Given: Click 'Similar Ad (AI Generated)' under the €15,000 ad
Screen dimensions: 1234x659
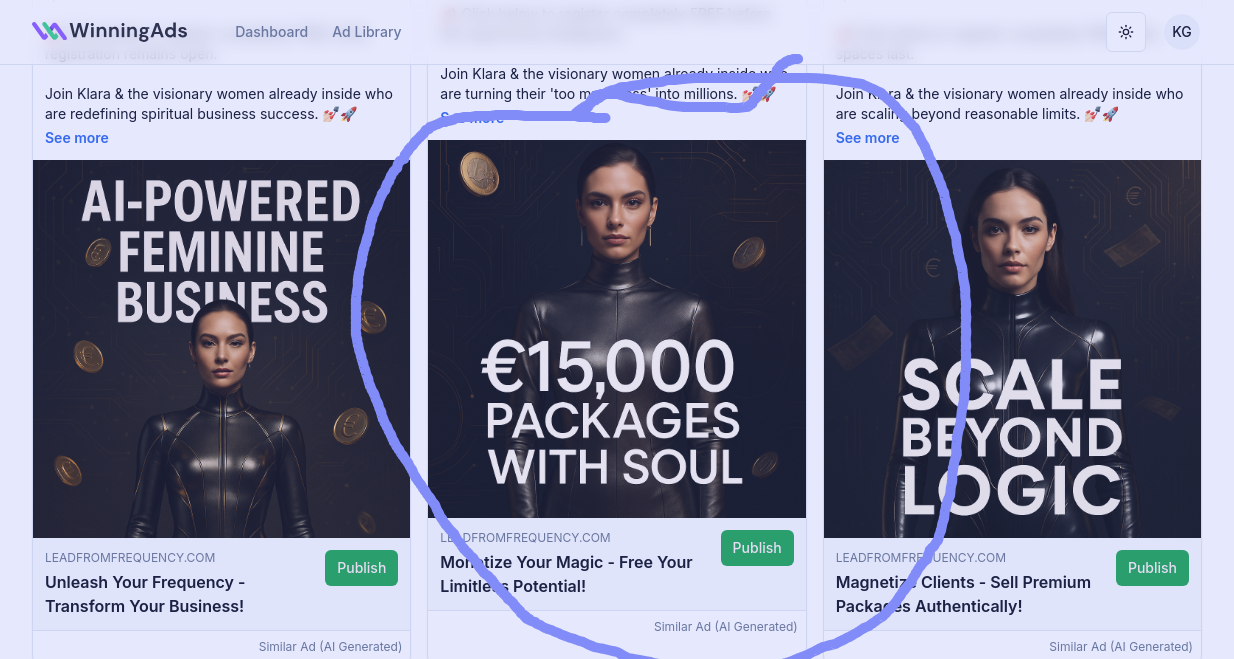Looking at the screenshot, I should tap(725, 627).
